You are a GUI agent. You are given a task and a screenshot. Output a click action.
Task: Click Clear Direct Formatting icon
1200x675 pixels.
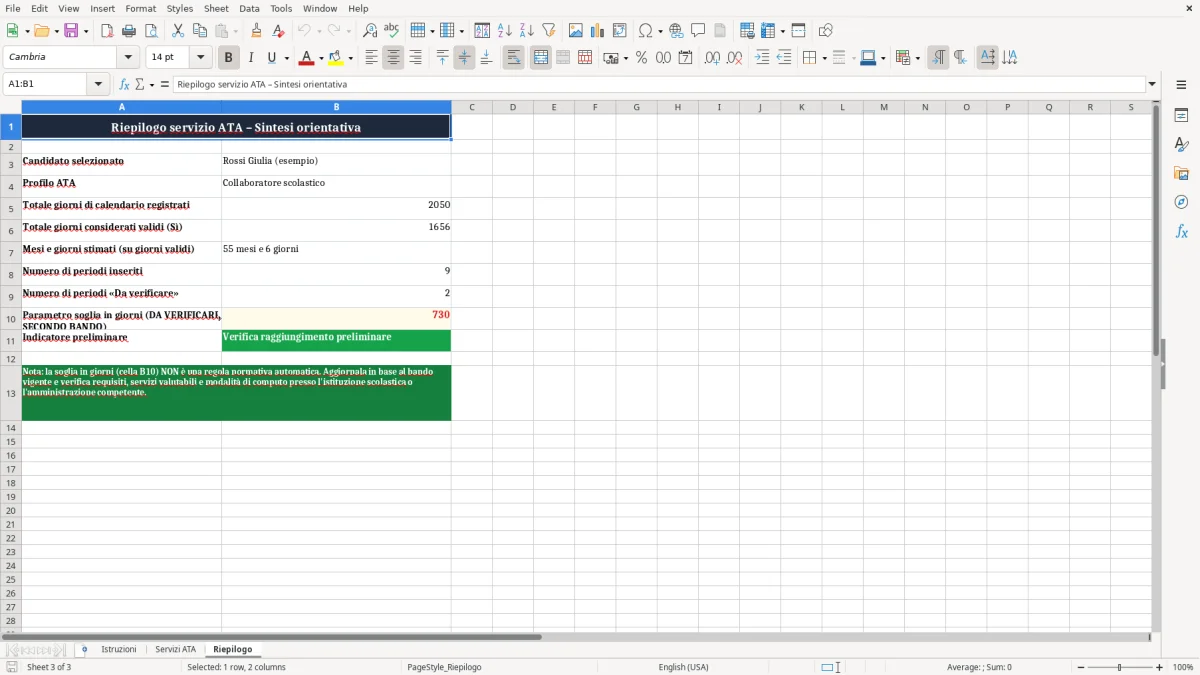point(279,31)
